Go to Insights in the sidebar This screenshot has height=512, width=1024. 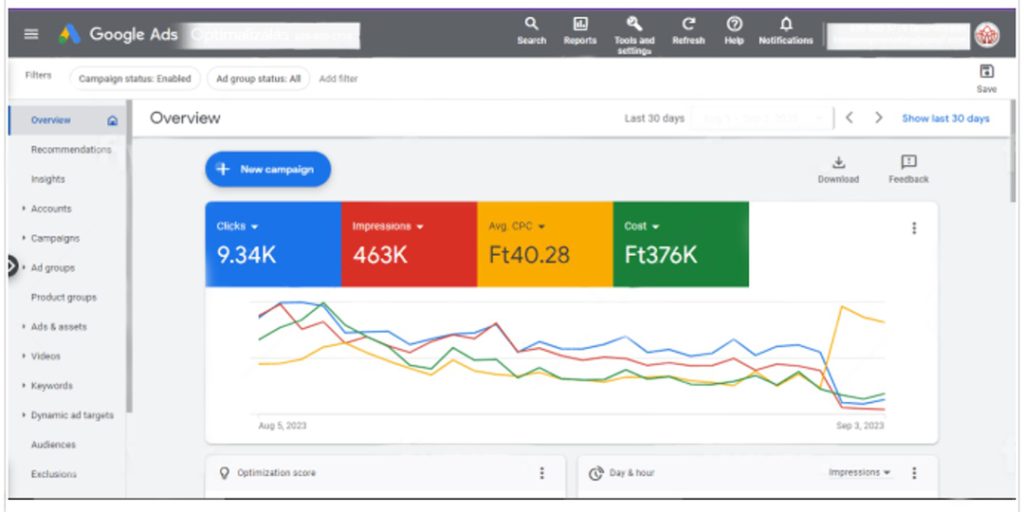click(48, 179)
